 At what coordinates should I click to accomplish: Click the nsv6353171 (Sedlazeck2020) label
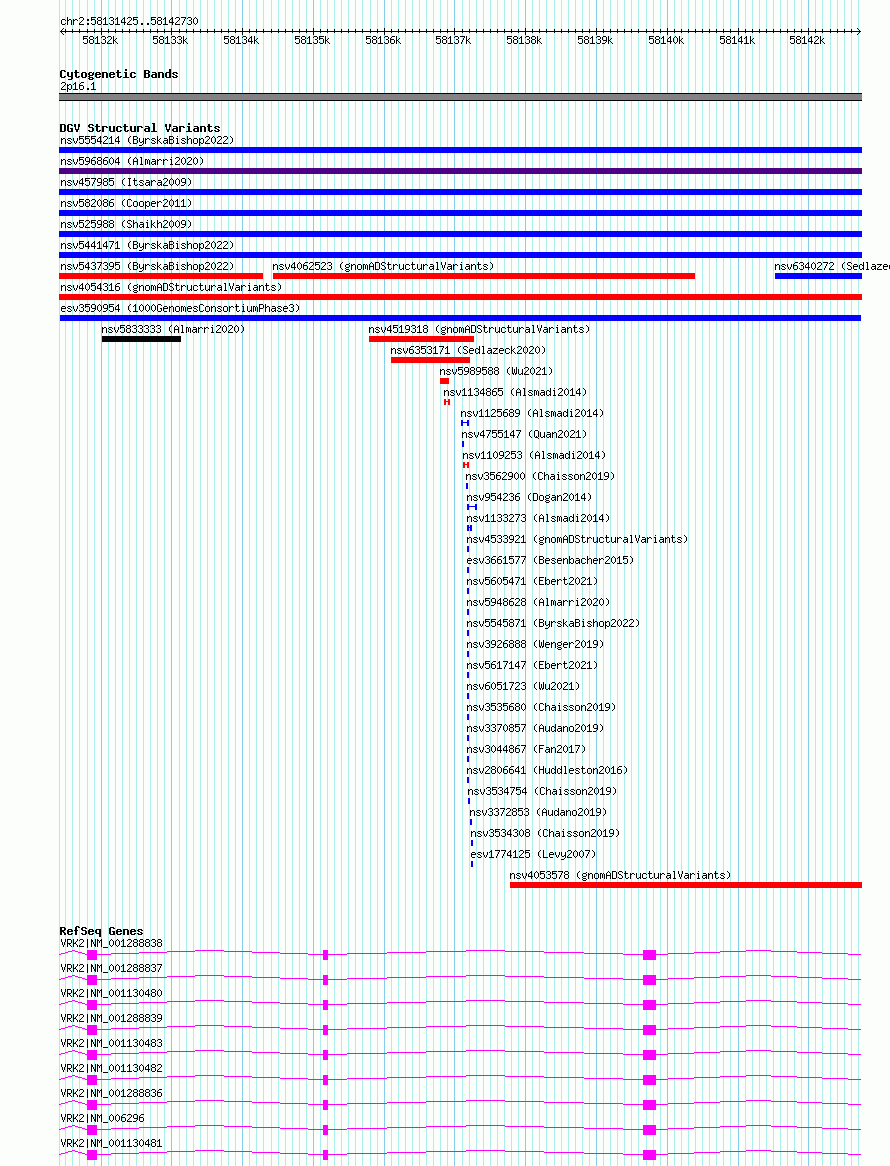click(468, 350)
